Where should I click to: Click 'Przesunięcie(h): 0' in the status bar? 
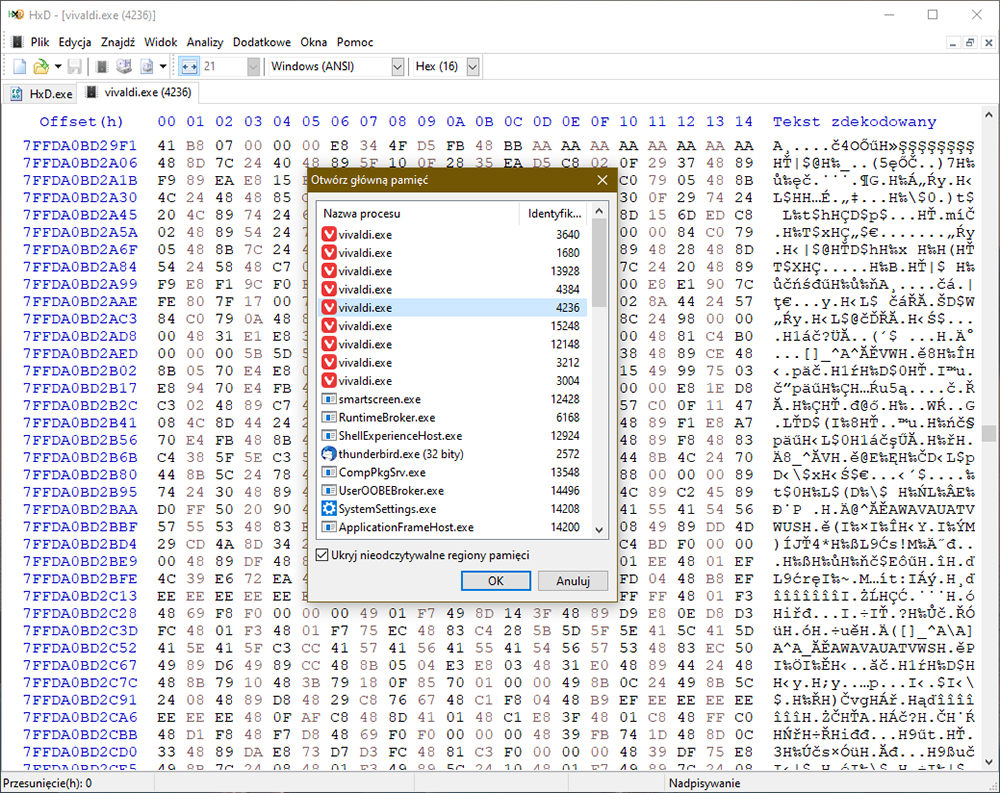click(x=47, y=783)
